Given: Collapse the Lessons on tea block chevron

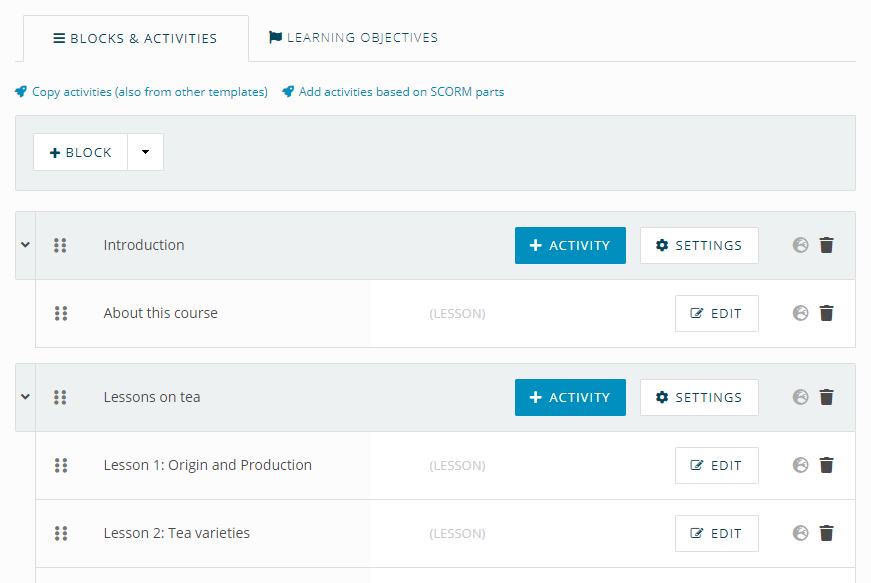Looking at the screenshot, I should (25, 396).
